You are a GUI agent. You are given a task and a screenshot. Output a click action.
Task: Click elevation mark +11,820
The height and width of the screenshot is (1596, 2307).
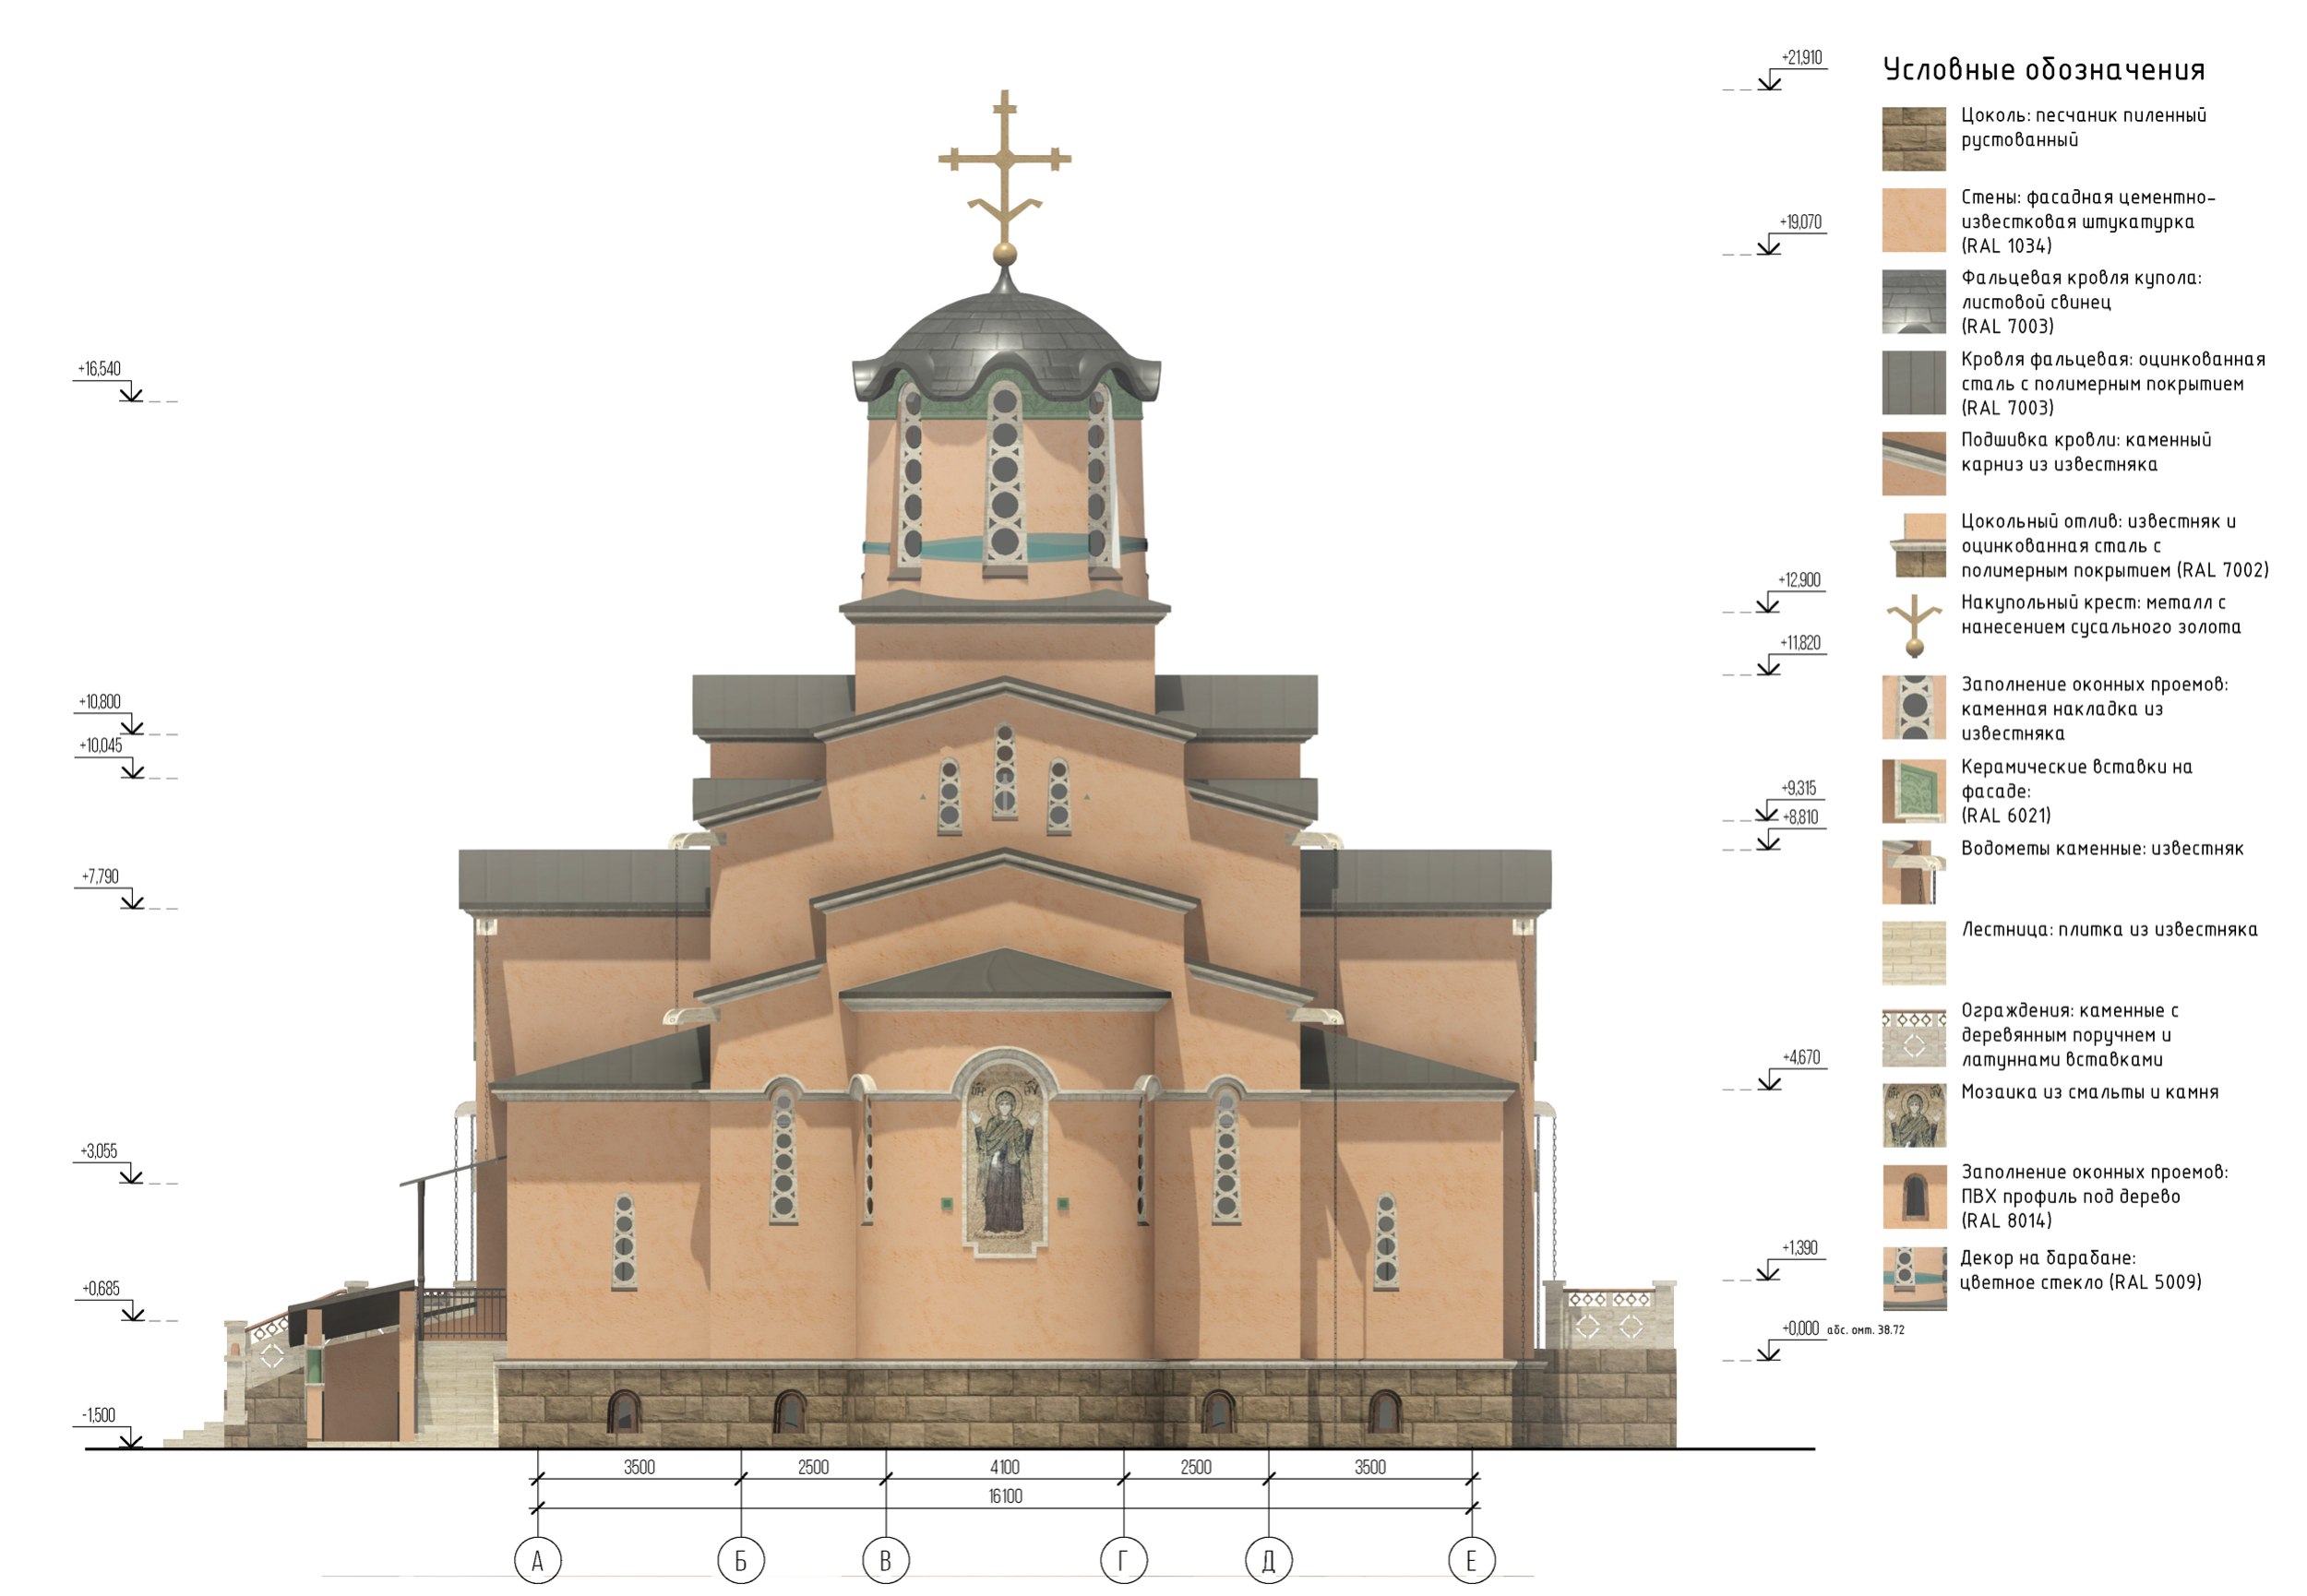[1800, 643]
